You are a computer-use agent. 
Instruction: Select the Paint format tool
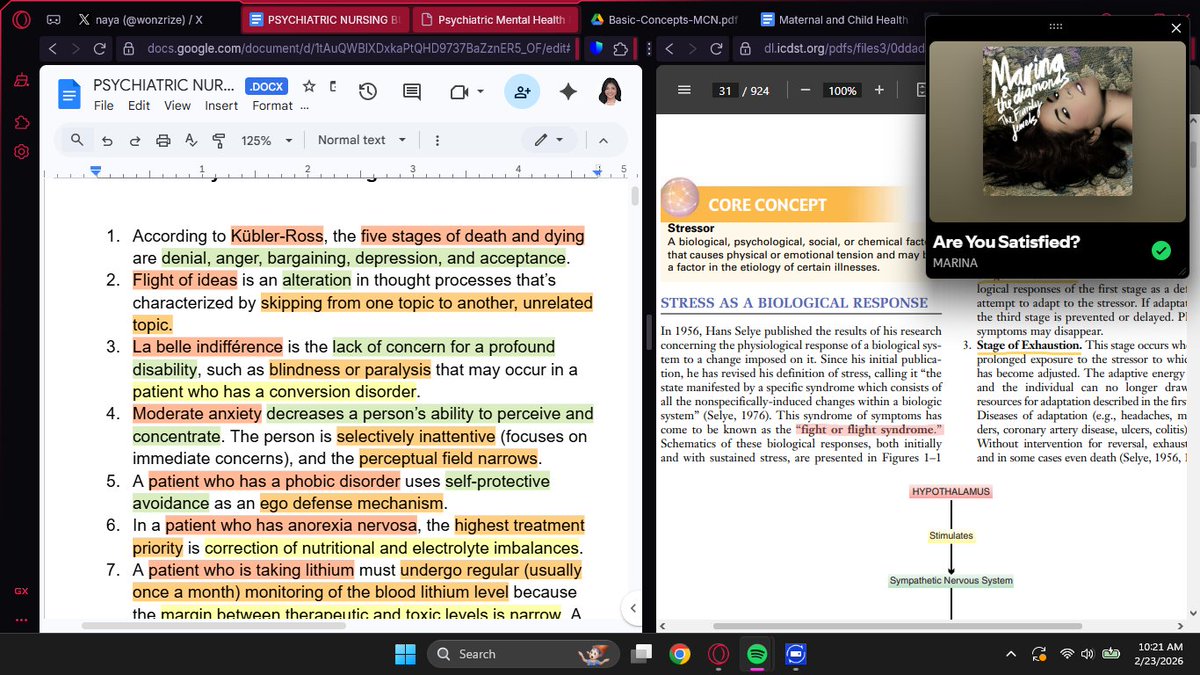[x=218, y=140]
